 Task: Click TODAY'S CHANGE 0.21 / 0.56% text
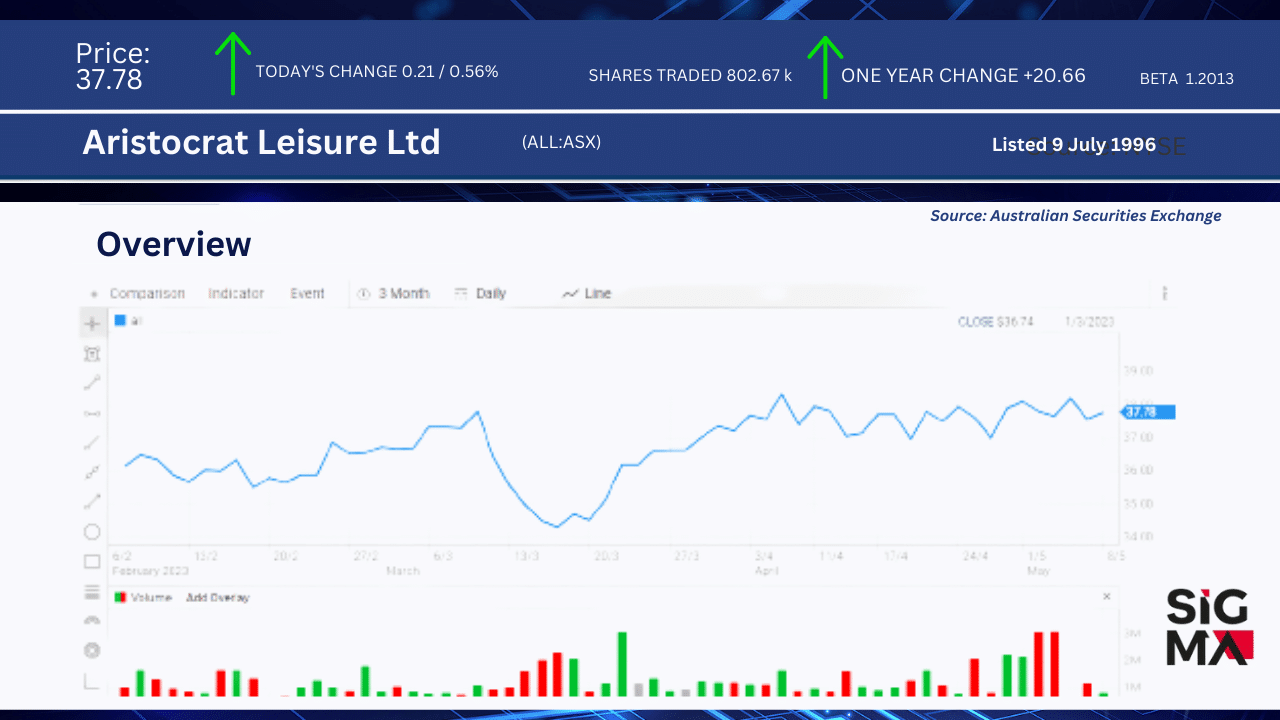coord(377,72)
